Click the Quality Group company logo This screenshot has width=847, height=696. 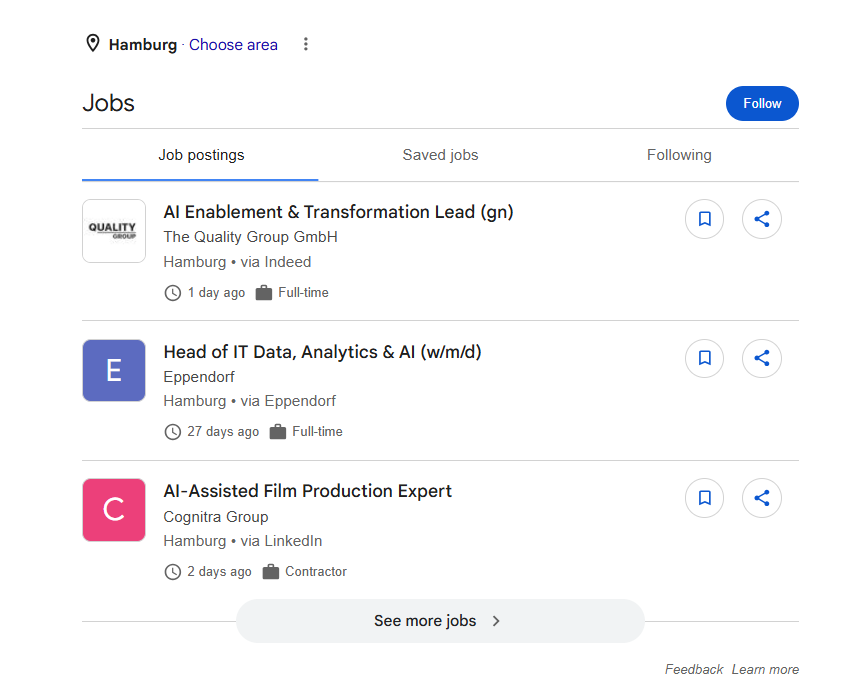point(114,231)
